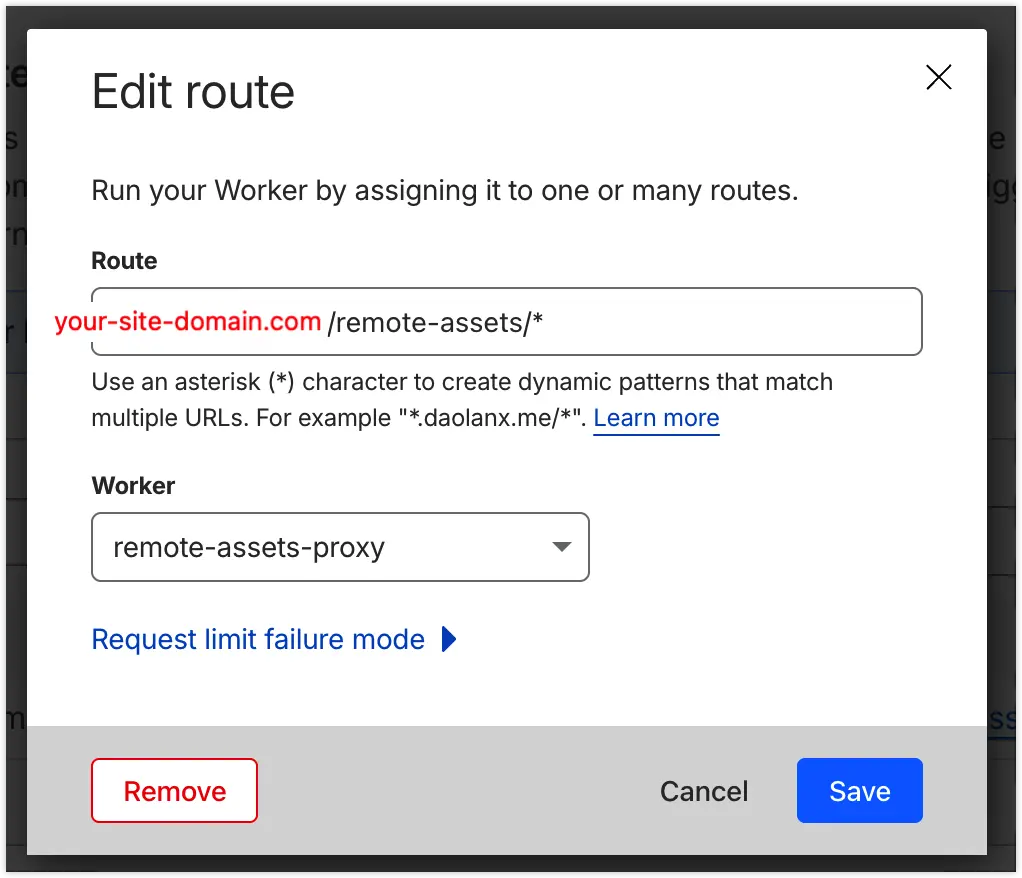1022x878 pixels.
Task: Click the Remove button
Action: [x=174, y=791]
